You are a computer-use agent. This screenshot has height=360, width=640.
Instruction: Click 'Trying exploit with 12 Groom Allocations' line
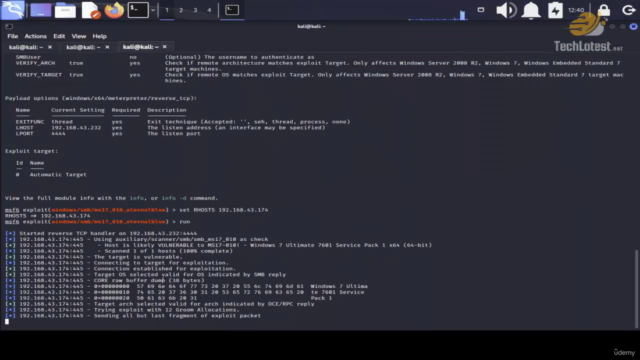point(122,310)
